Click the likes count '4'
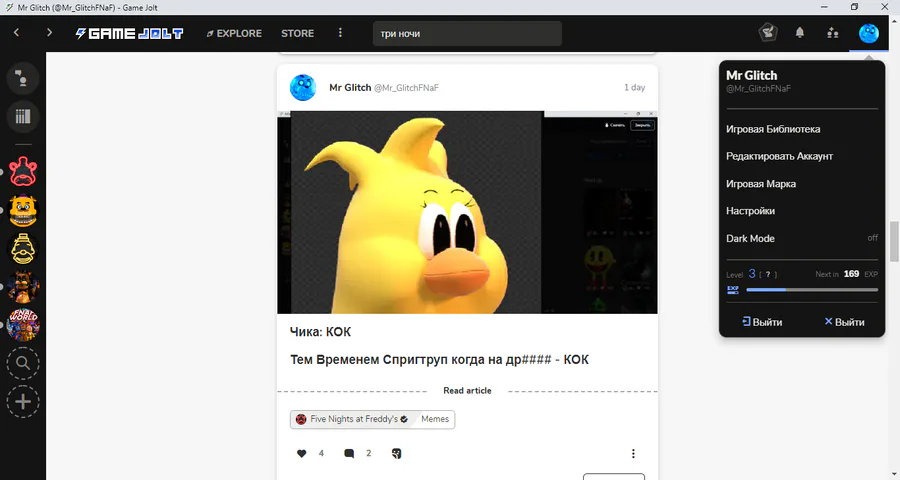 321,454
